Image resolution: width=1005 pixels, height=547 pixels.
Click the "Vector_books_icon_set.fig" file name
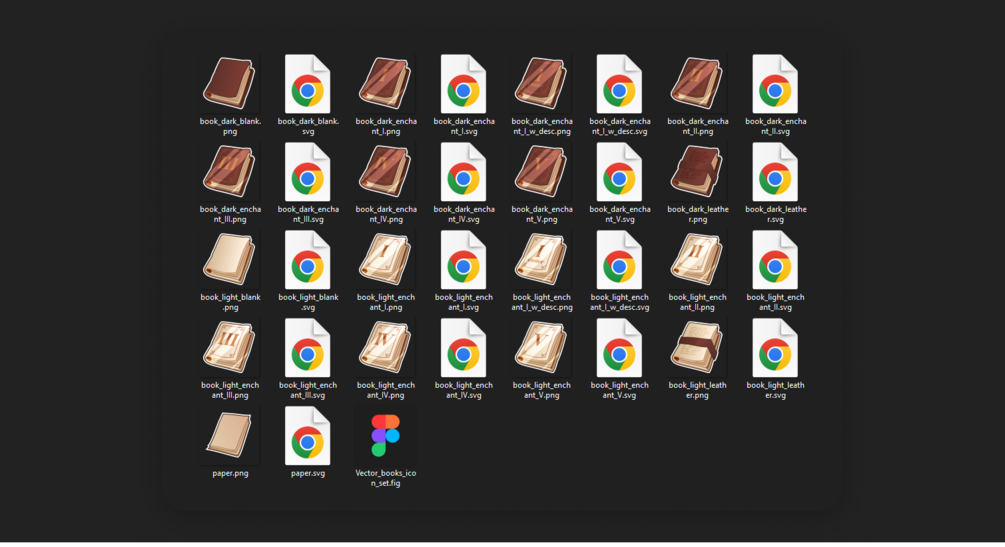[x=386, y=478]
